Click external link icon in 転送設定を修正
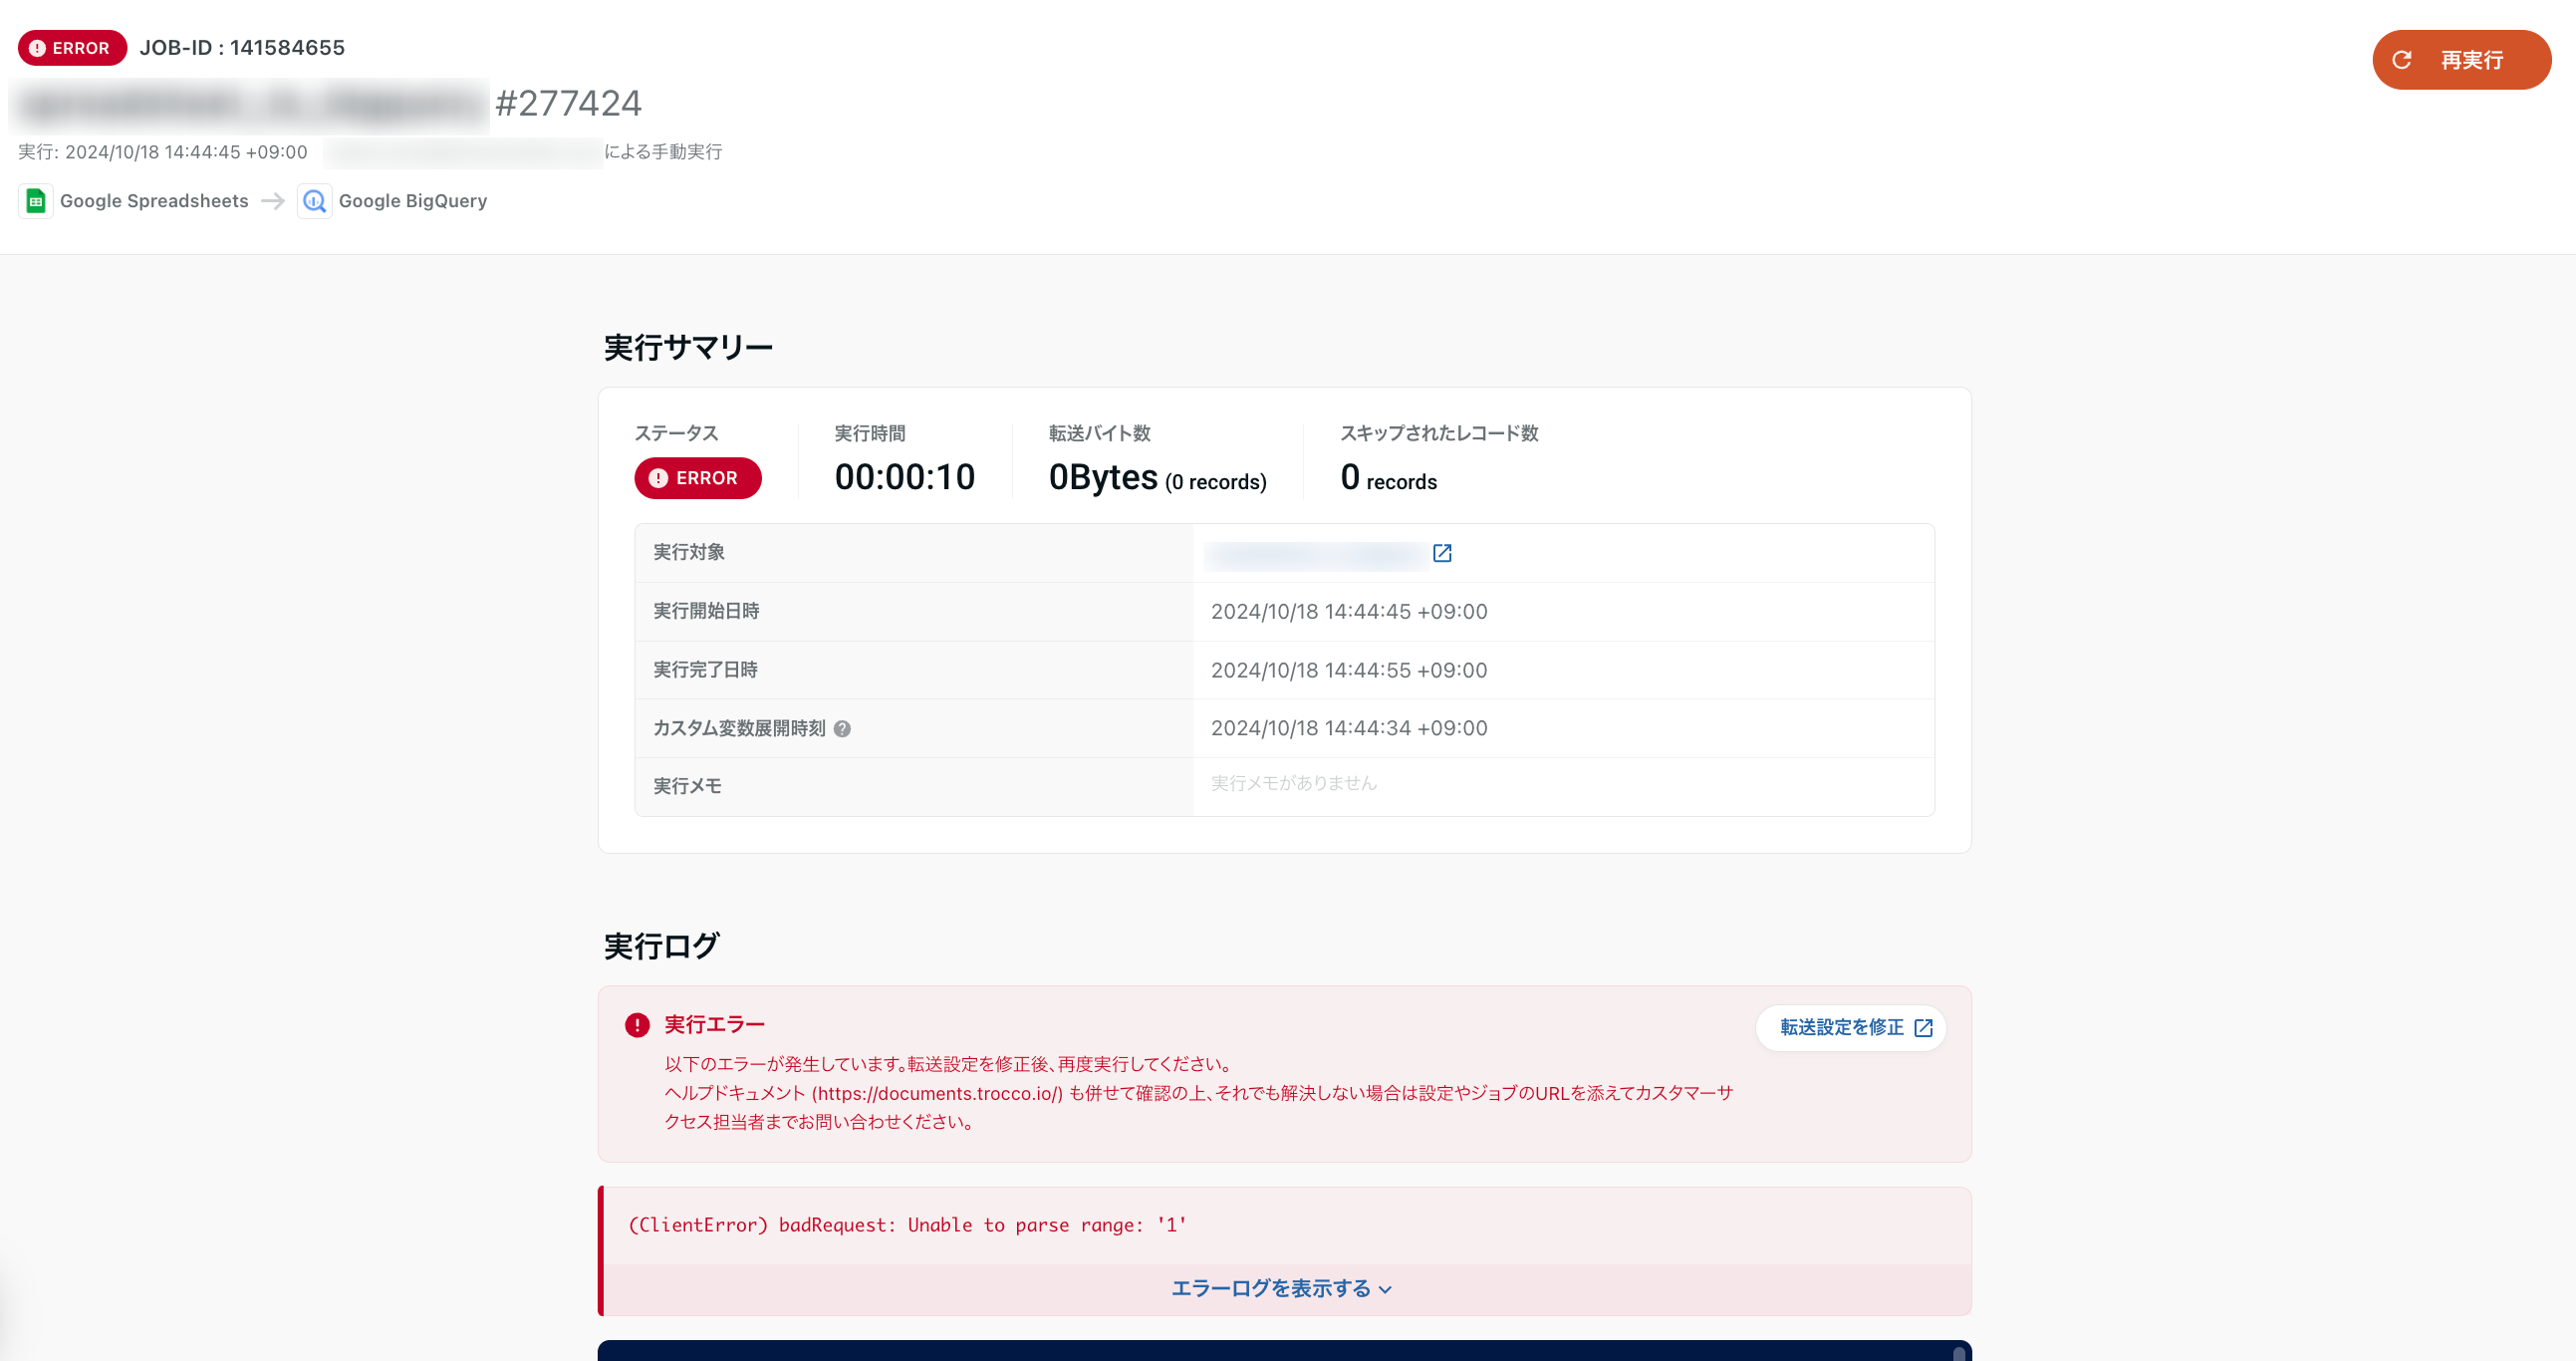Viewport: 2576px width, 1361px height. (x=1923, y=1028)
